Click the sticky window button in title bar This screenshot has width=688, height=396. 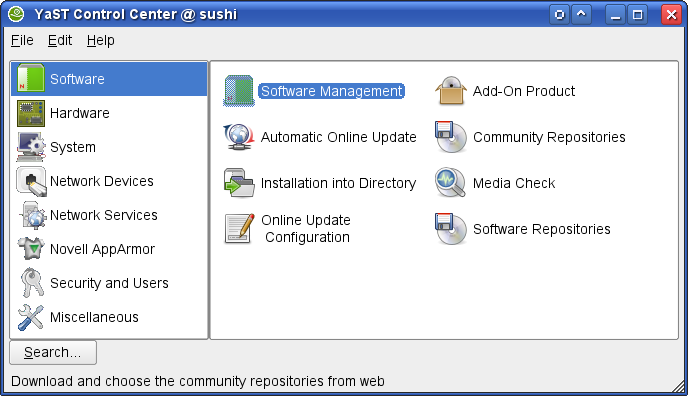[x=559, y=14]
